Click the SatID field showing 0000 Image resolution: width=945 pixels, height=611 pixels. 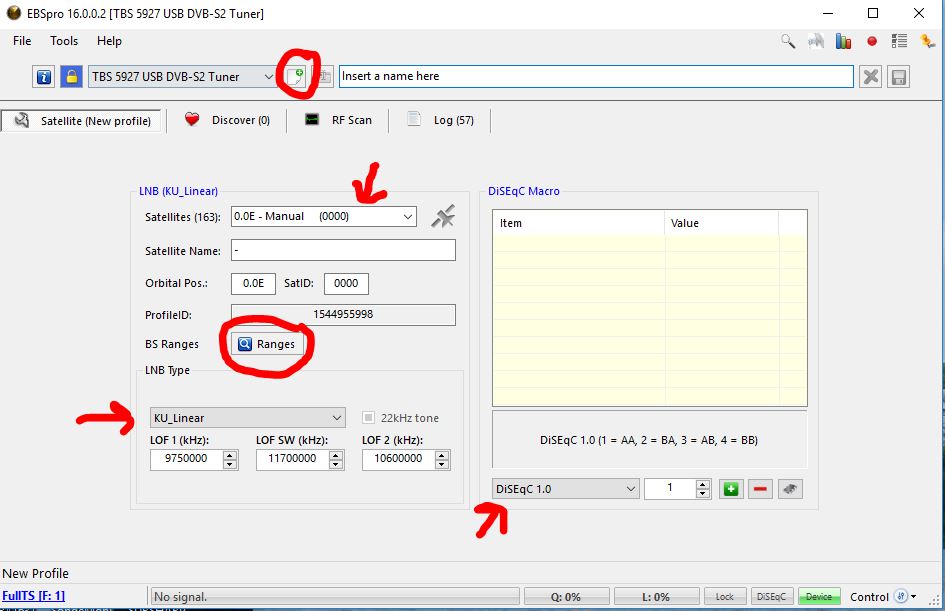click(346, 283)
